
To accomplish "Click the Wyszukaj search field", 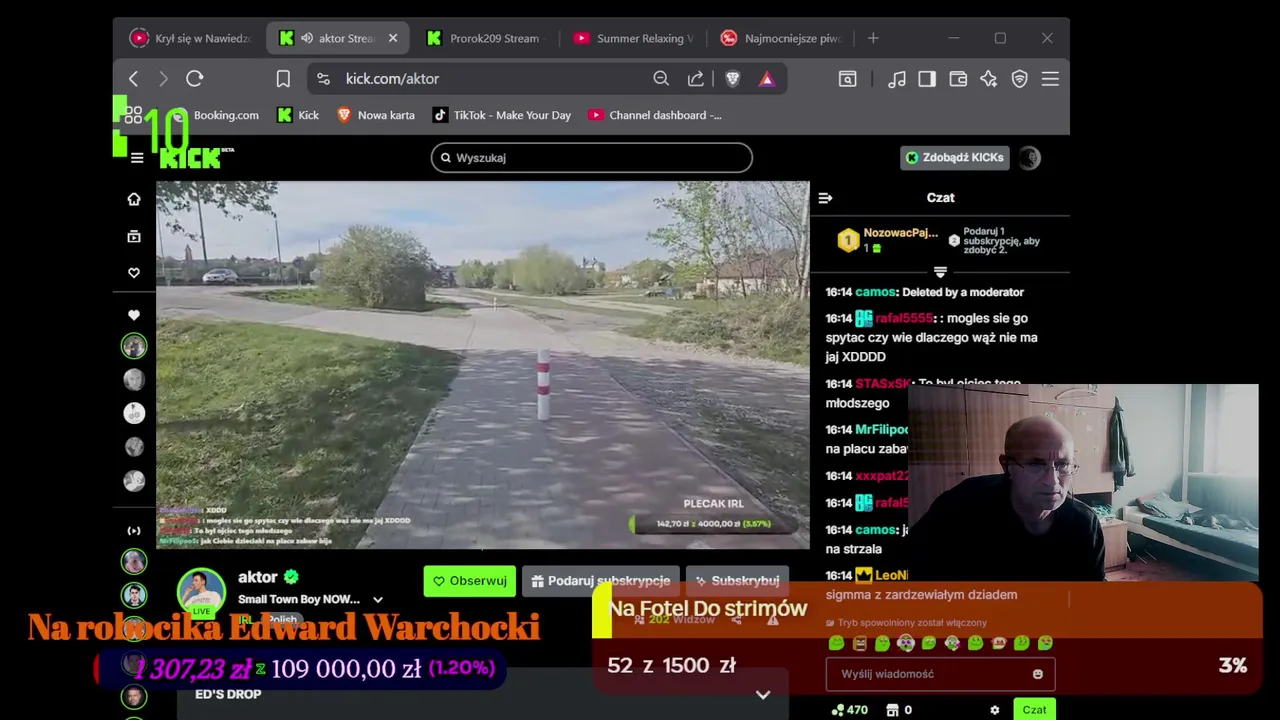I will (592, 158).
